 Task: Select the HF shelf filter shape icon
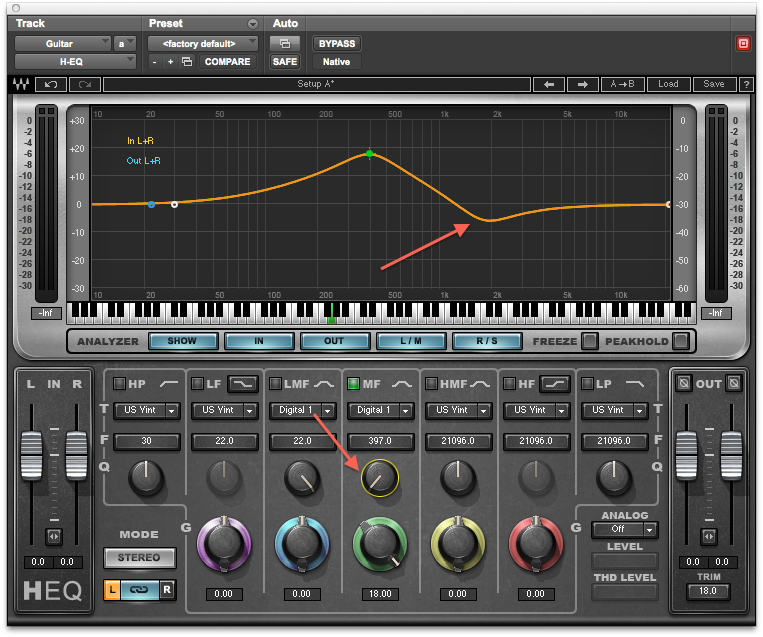[555, 384]
